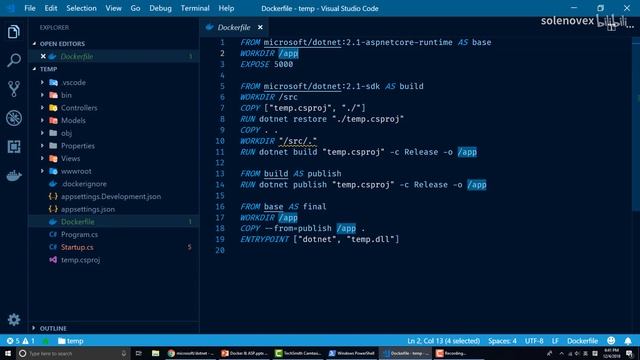Expand the Views folder

pyautogui.click(x=42, y=158)
